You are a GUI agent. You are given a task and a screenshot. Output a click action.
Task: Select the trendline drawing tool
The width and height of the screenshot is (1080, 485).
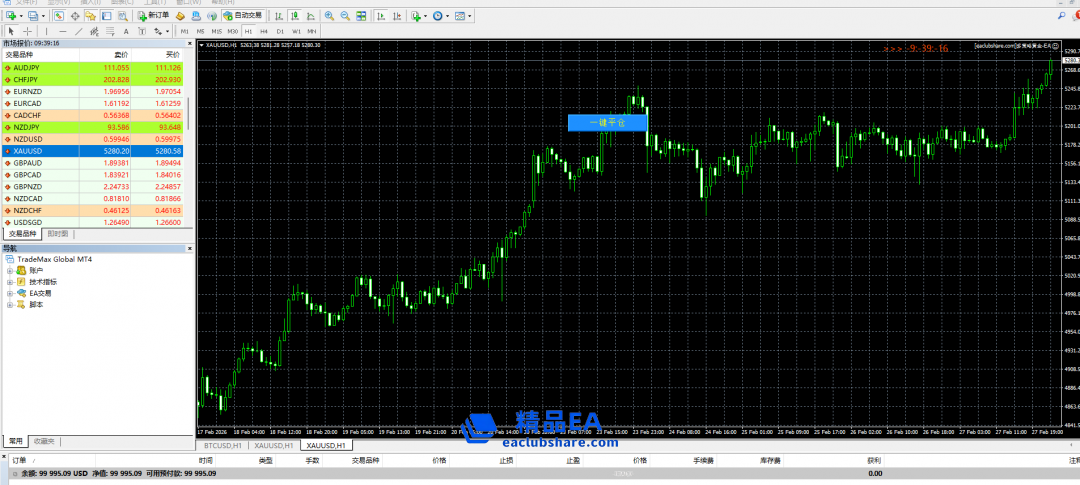click(80, 31)
